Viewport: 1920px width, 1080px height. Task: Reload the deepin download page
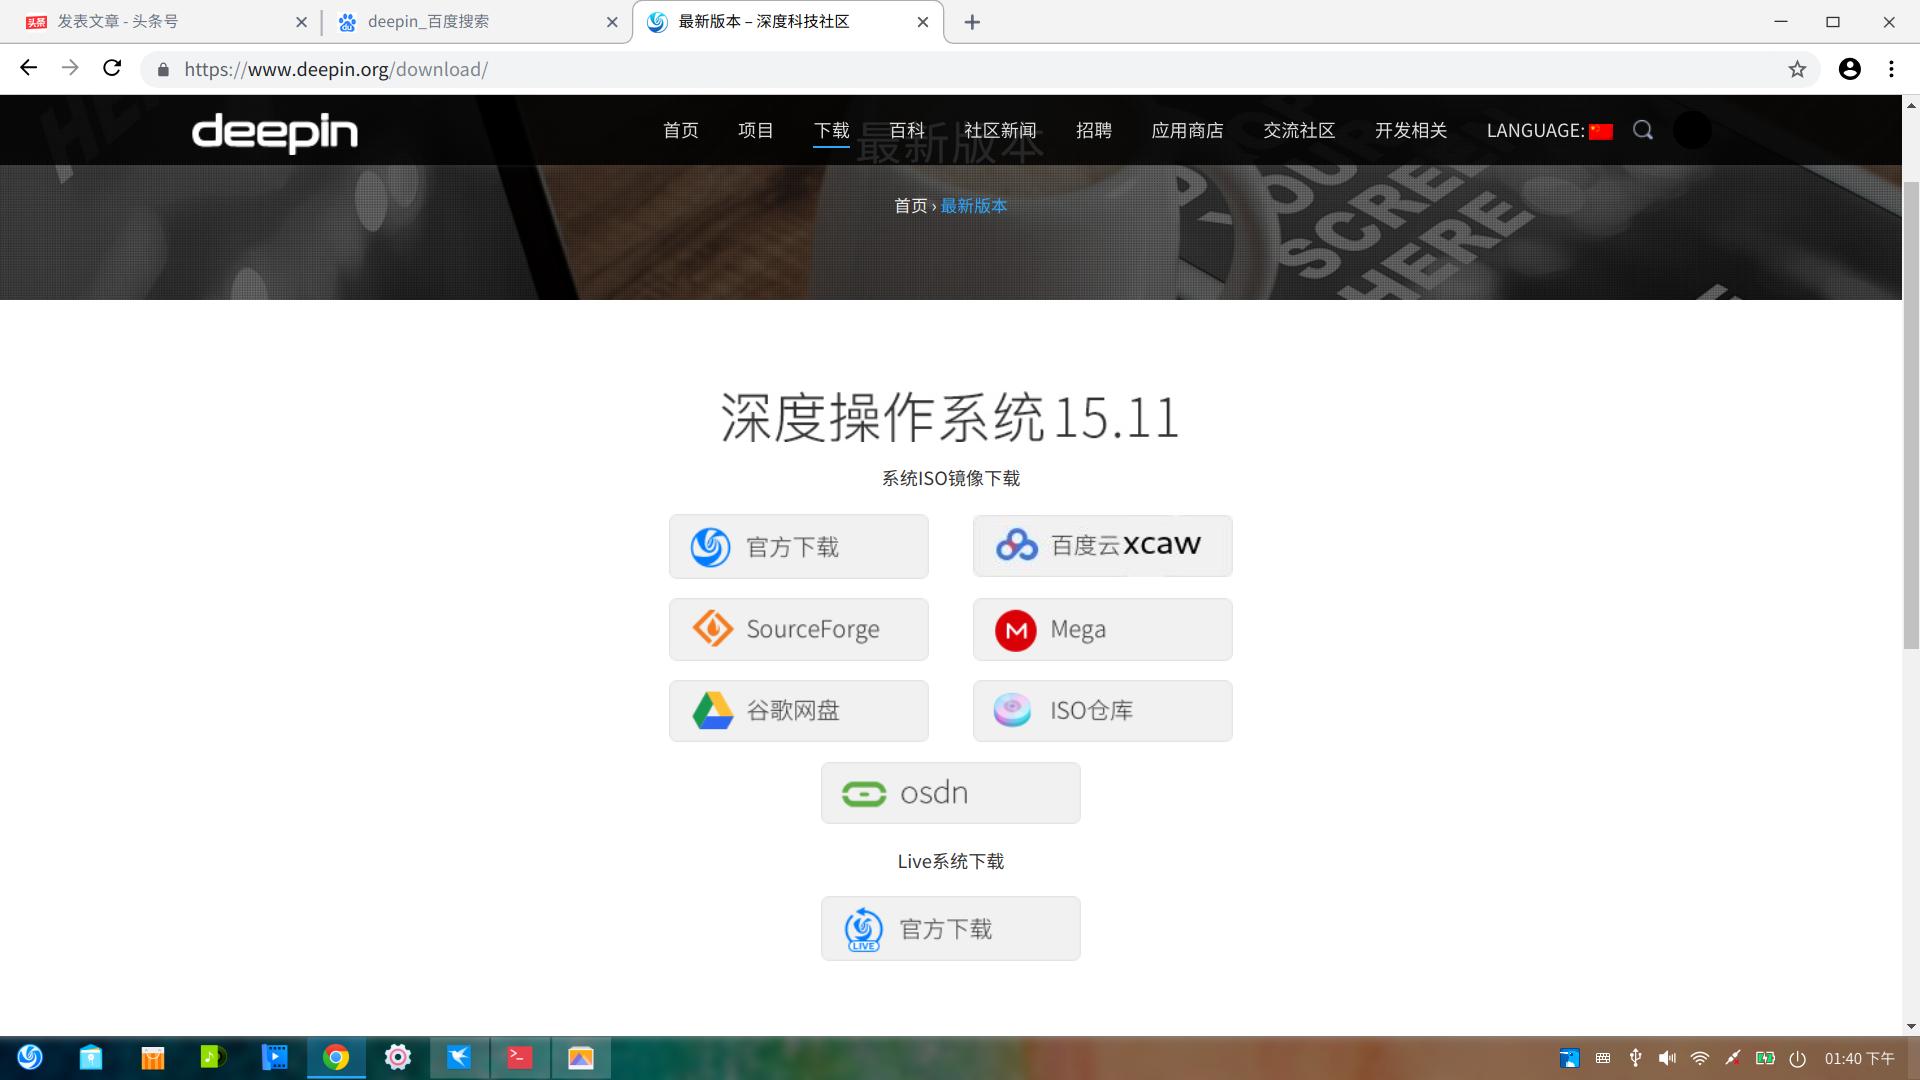tap(112, 68)
